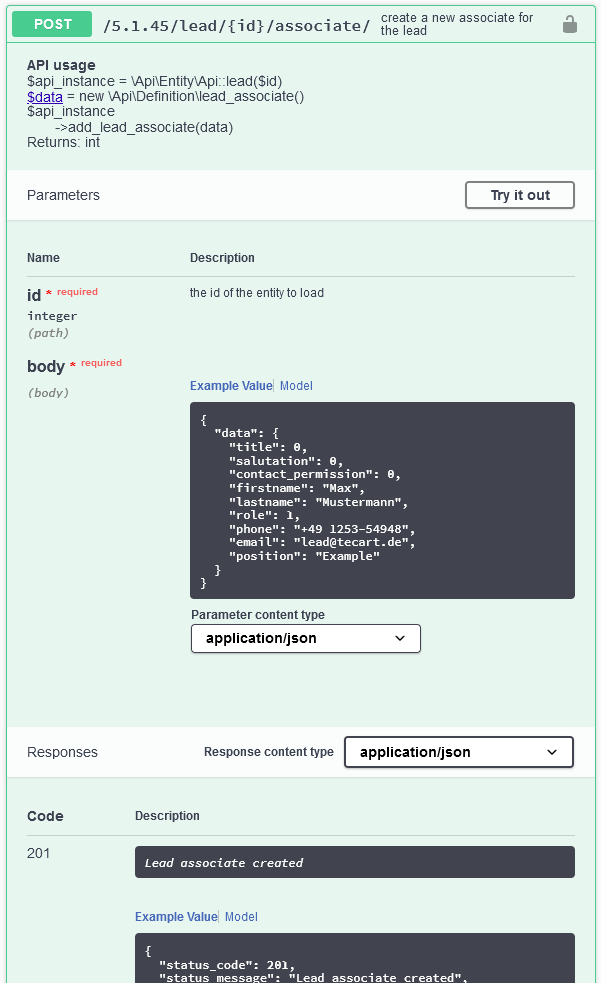Open the Parameter content type dropdown
This screenshot has height=983, width=601.
(x=305, y=638)
